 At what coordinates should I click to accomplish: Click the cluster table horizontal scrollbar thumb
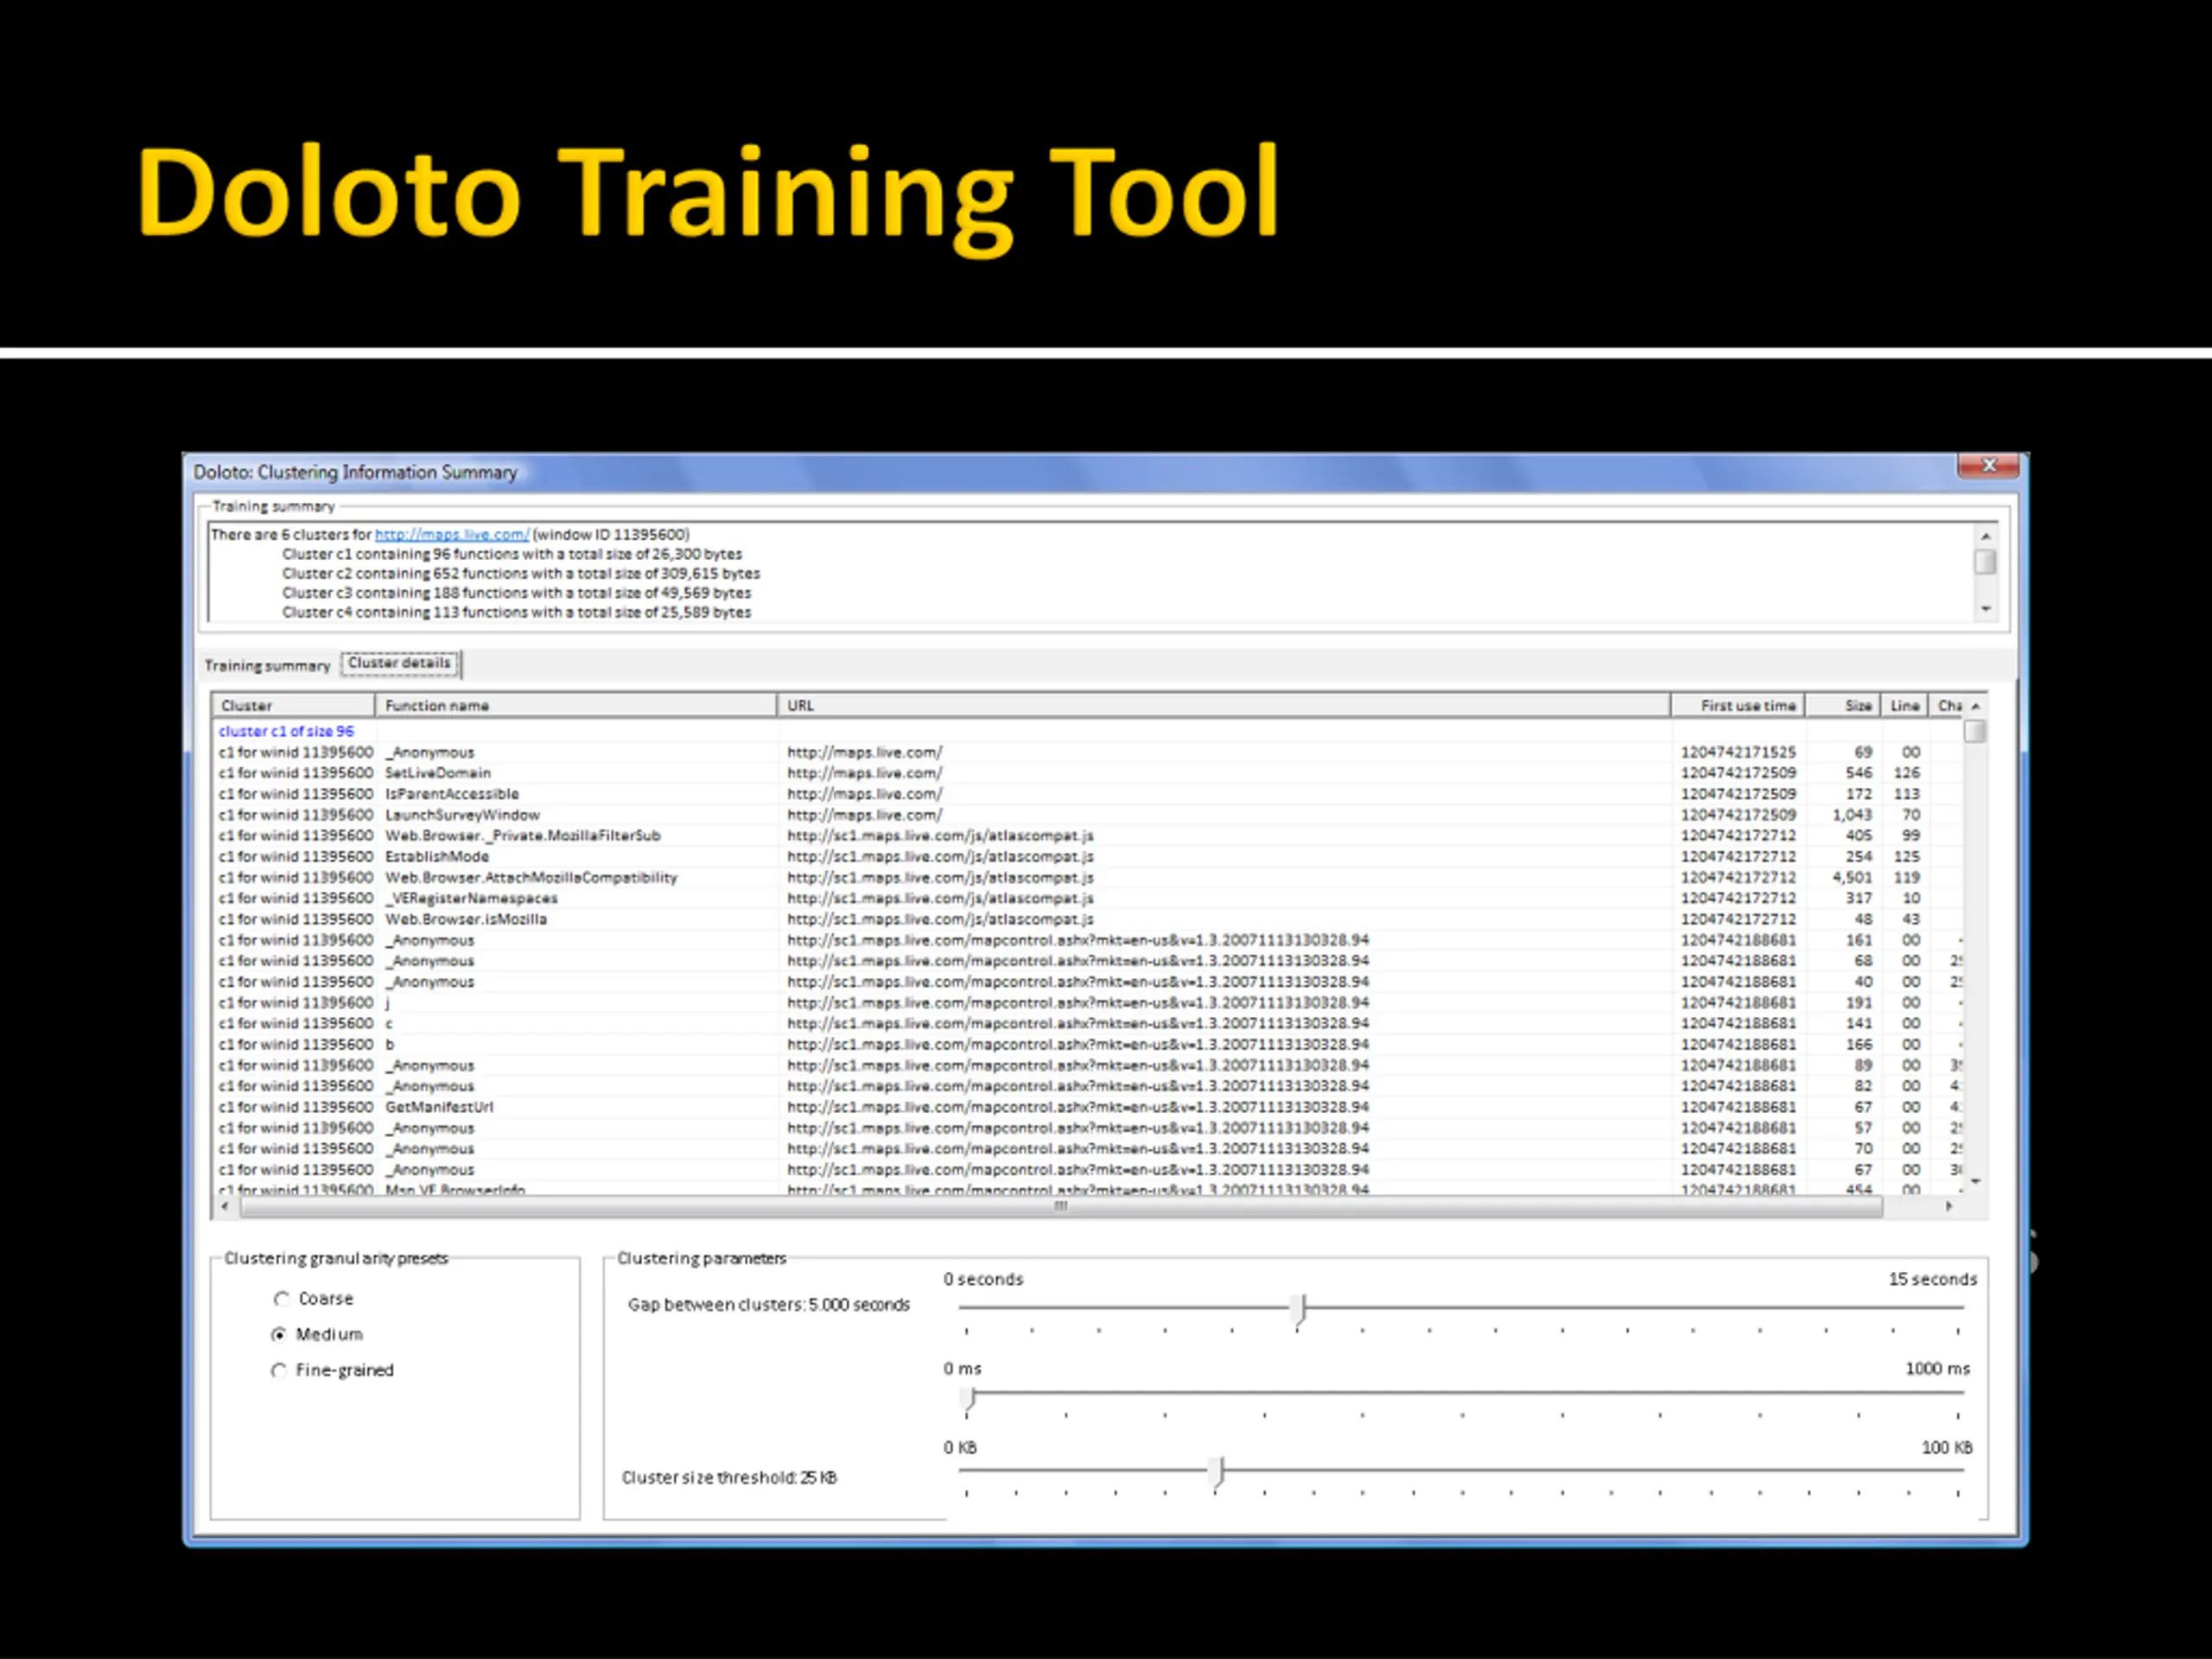coord(1061,1206)
